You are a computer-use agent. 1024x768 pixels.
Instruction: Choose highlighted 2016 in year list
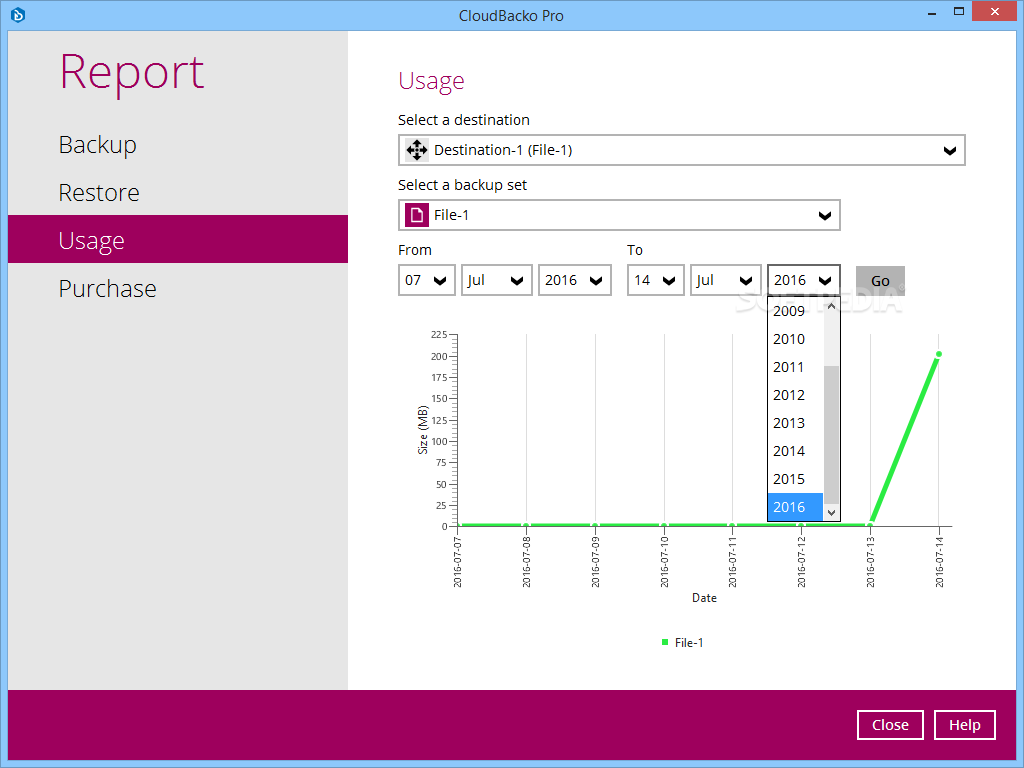795,507
